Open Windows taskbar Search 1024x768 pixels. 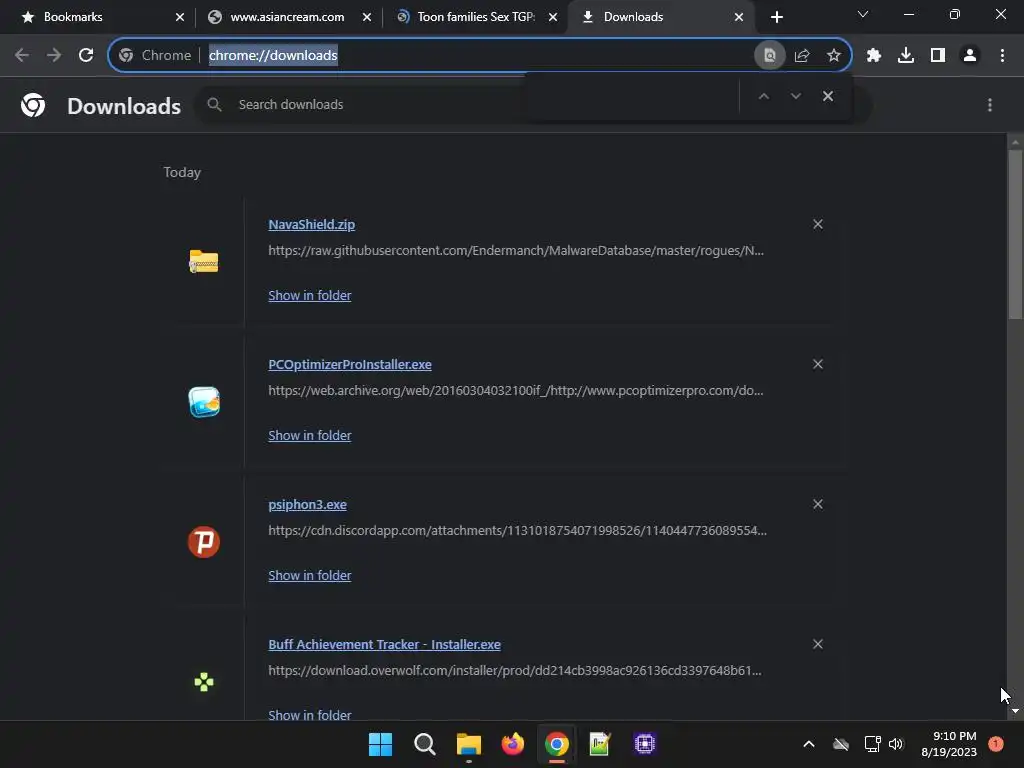pyautogui.click(x=424, y=744)
